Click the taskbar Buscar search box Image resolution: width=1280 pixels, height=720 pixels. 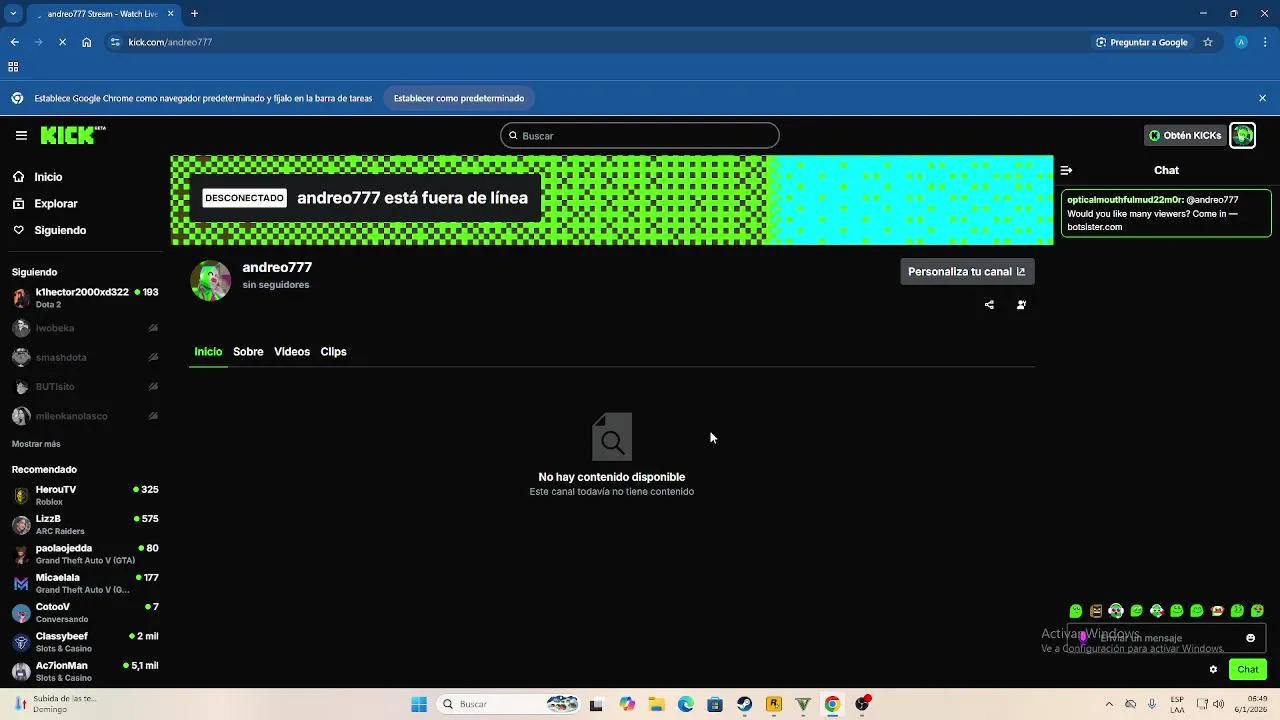[x=510, y=704]
